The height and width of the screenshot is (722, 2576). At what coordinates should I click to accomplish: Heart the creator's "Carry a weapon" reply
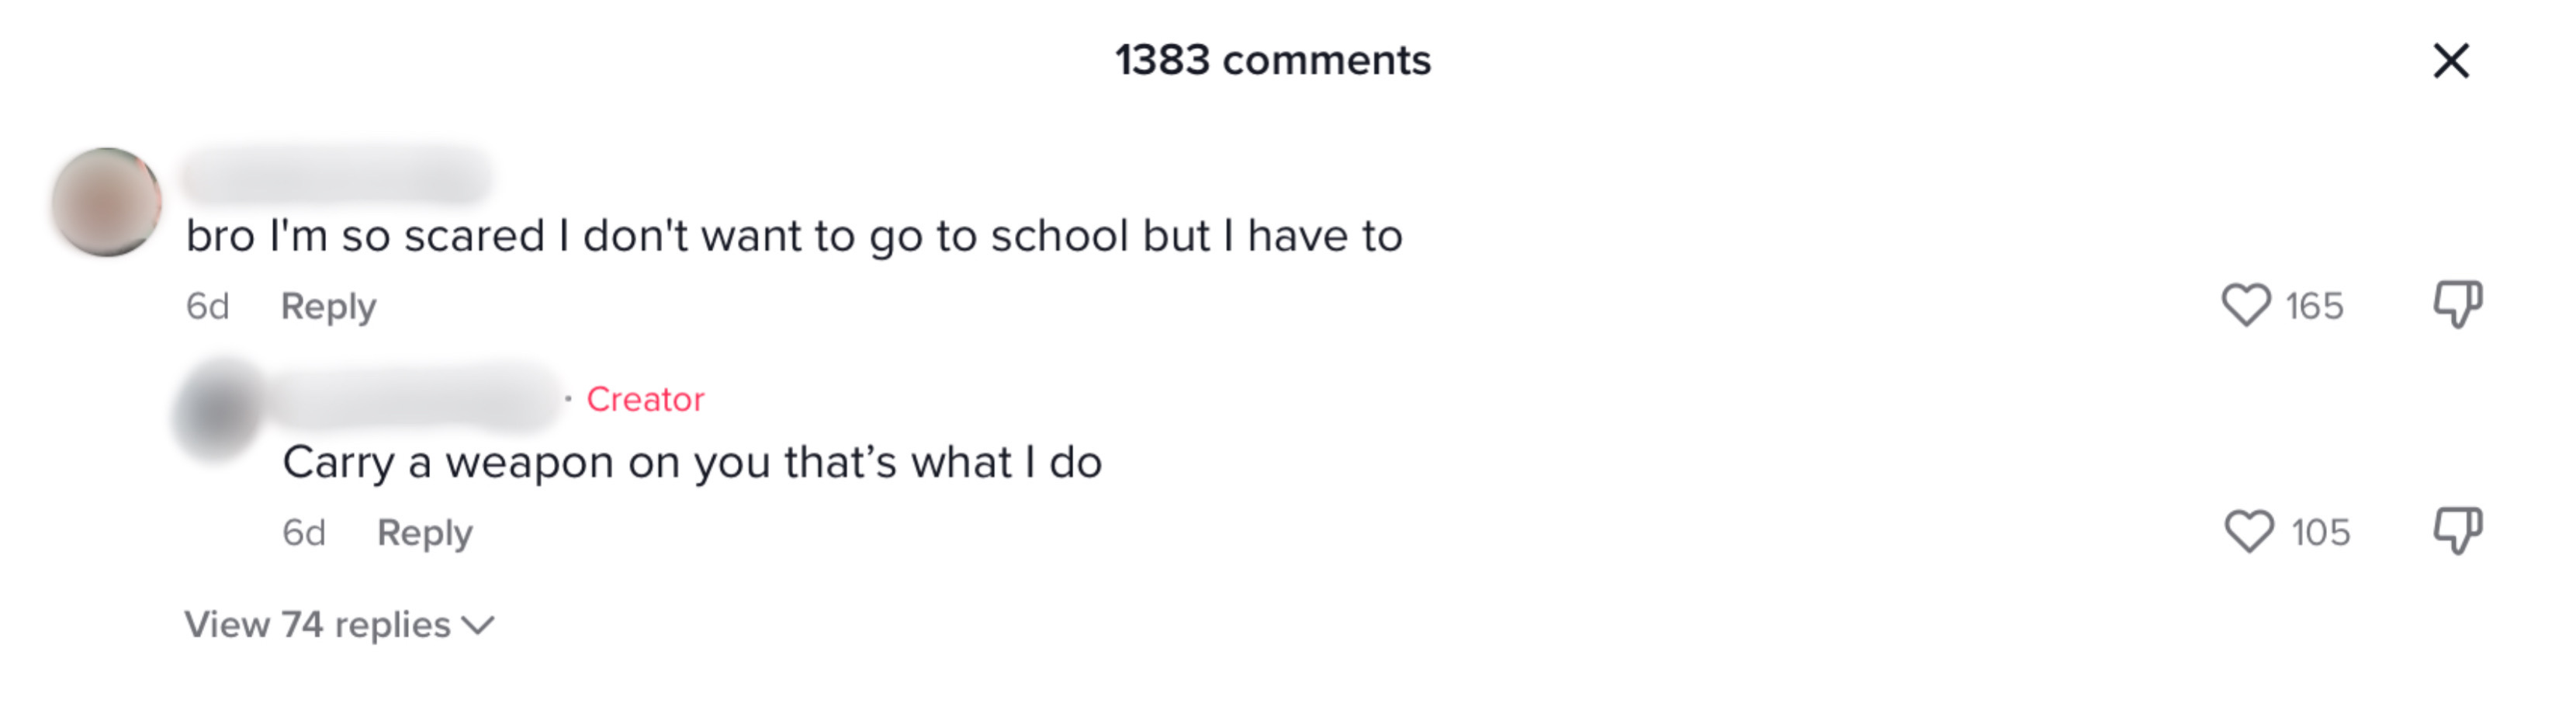(x=2248, y=531)
